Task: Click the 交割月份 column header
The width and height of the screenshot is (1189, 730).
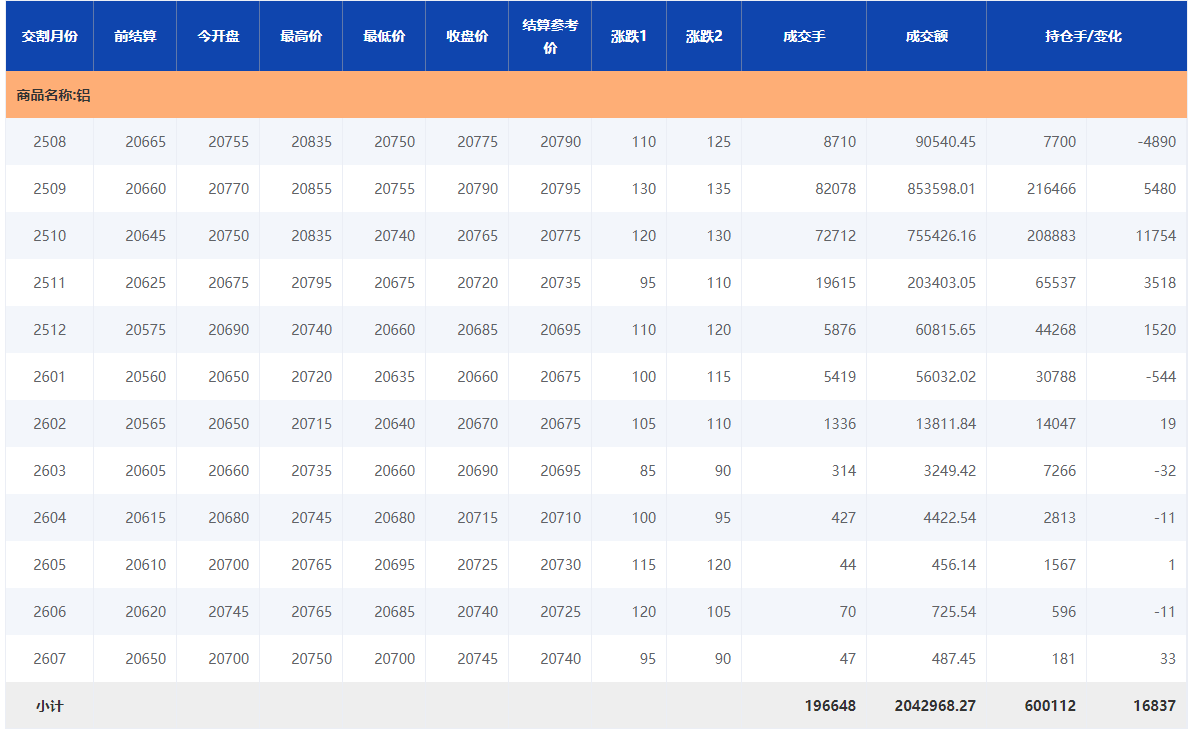Action: (x=49, y=36)
